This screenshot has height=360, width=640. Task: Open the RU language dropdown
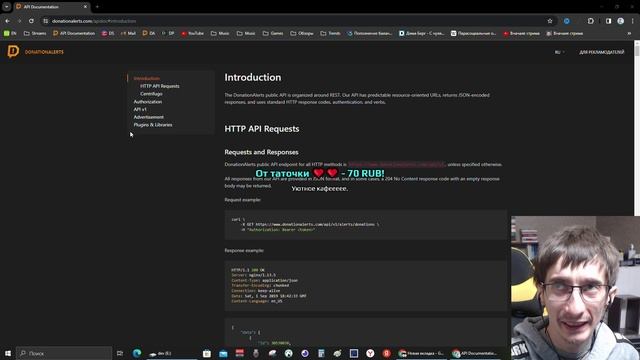click(559, 52)
